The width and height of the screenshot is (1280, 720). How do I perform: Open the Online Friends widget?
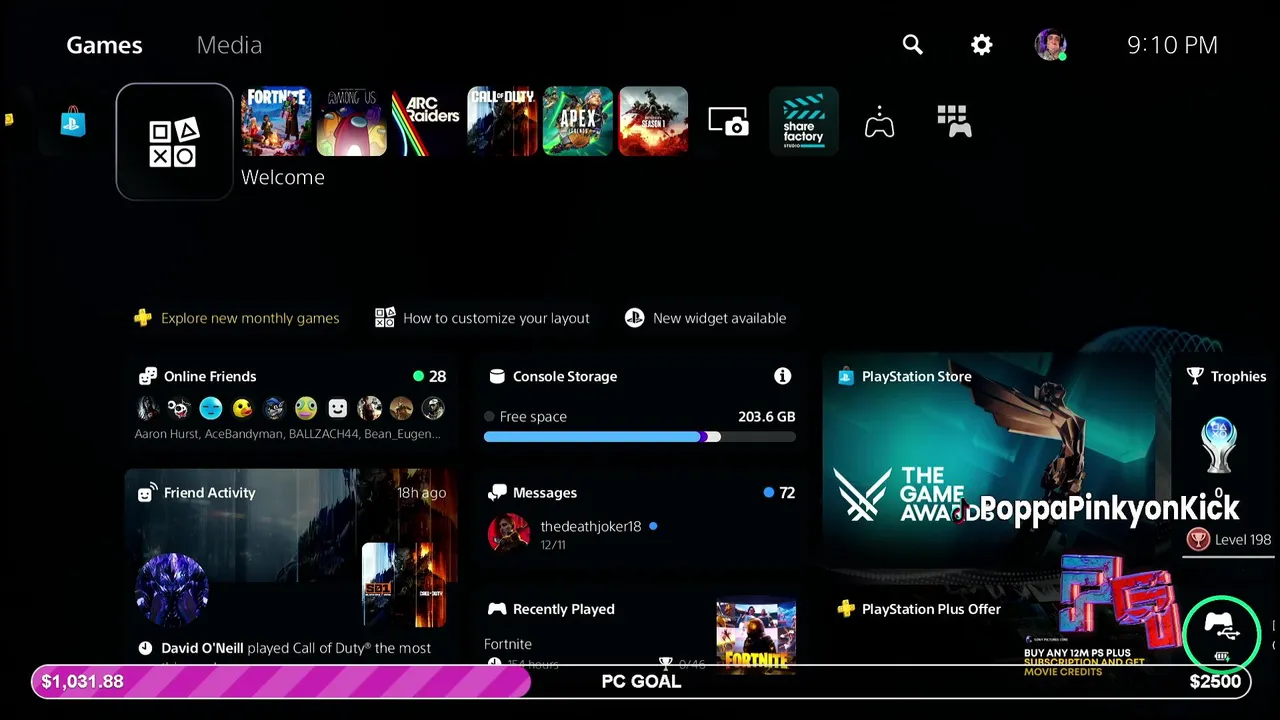(291, 404)
